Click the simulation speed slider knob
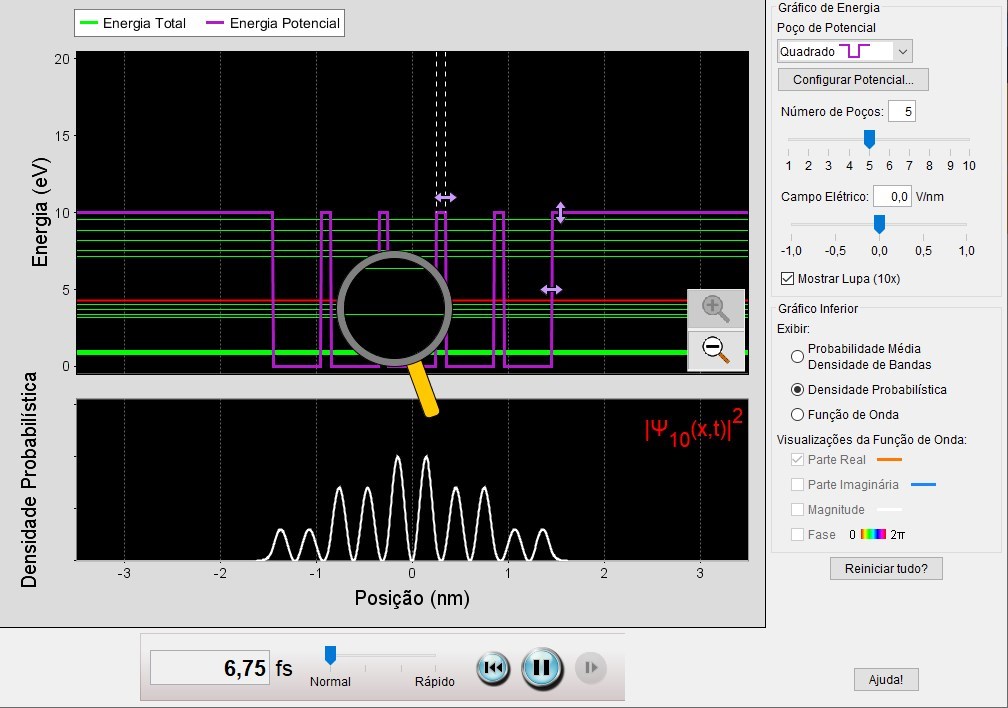Screen dimensions: 1008x708 click(330, 655)
